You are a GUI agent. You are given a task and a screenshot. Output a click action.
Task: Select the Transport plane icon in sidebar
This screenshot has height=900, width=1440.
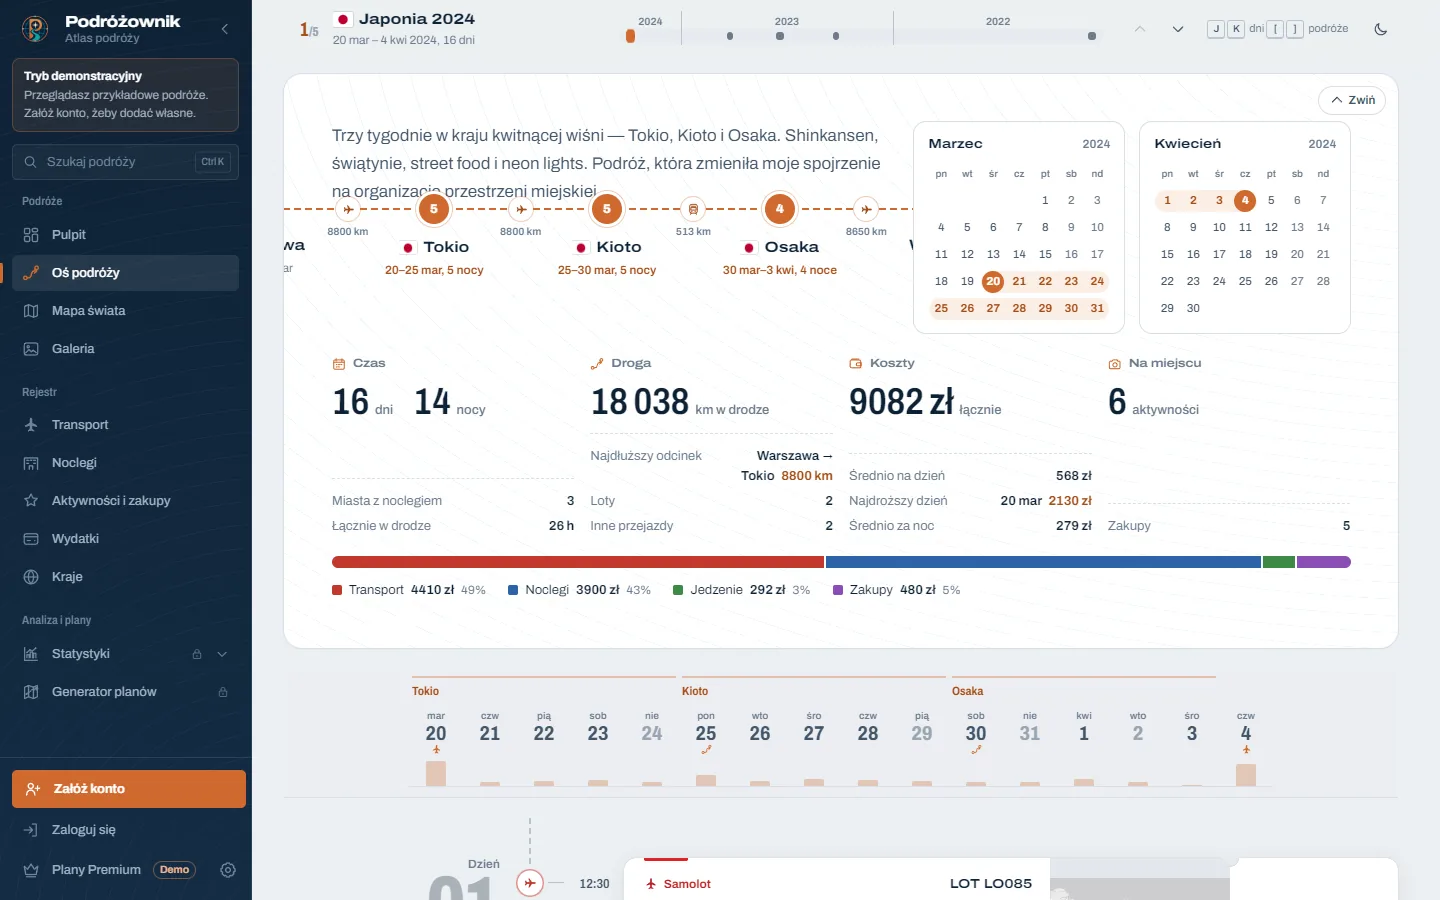pyautogui.click(x=31, y=425)
